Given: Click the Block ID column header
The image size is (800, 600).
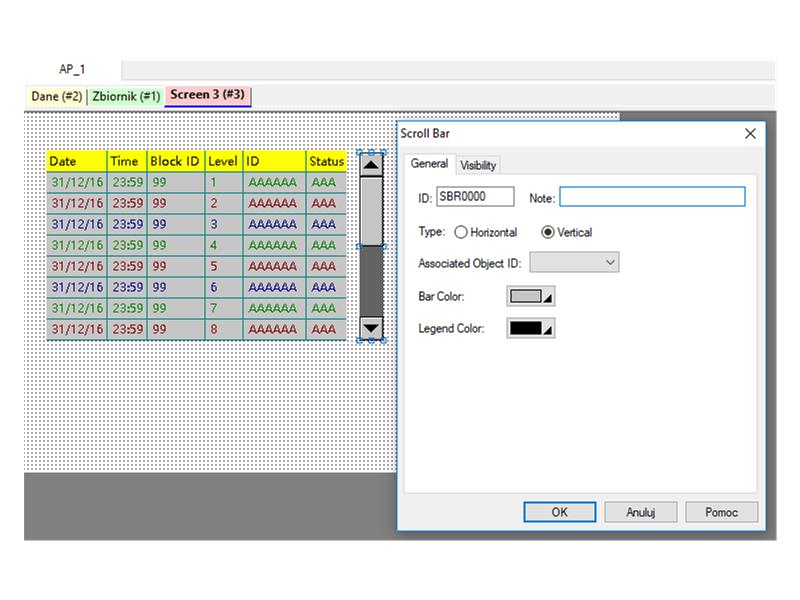Looking at the screenshot, I should pos(176,161).
